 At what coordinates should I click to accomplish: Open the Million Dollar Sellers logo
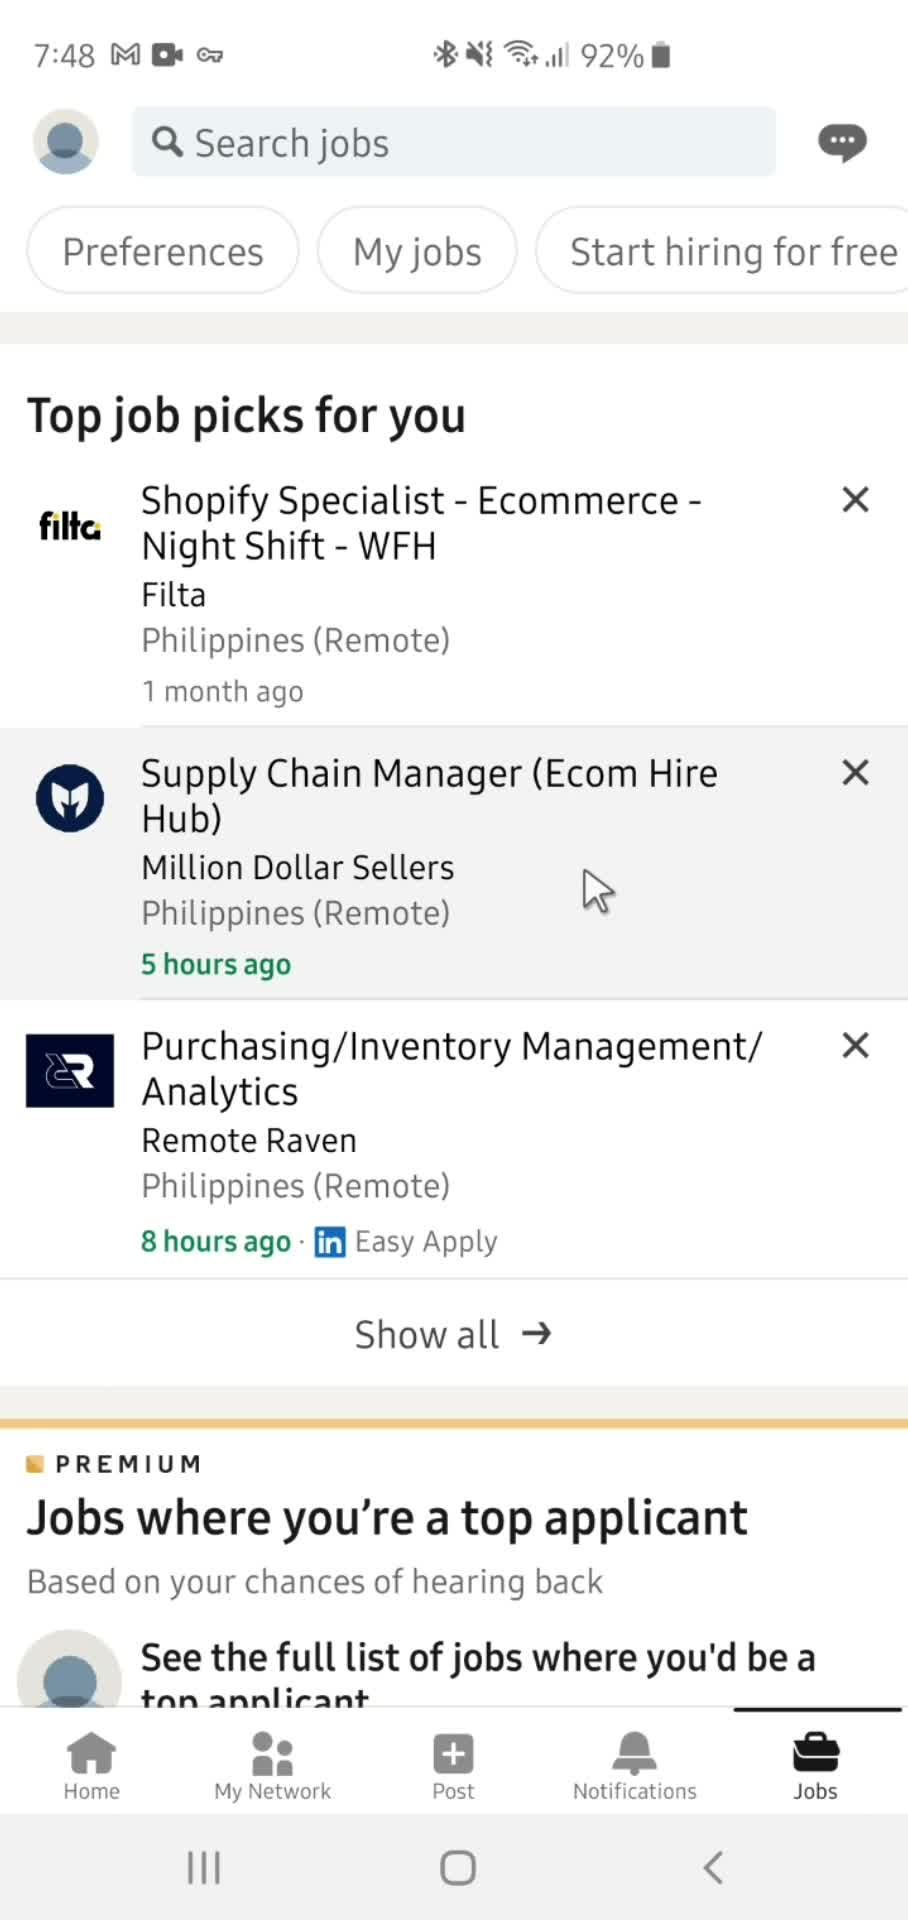pyautogui.click(x=70, y=798)
